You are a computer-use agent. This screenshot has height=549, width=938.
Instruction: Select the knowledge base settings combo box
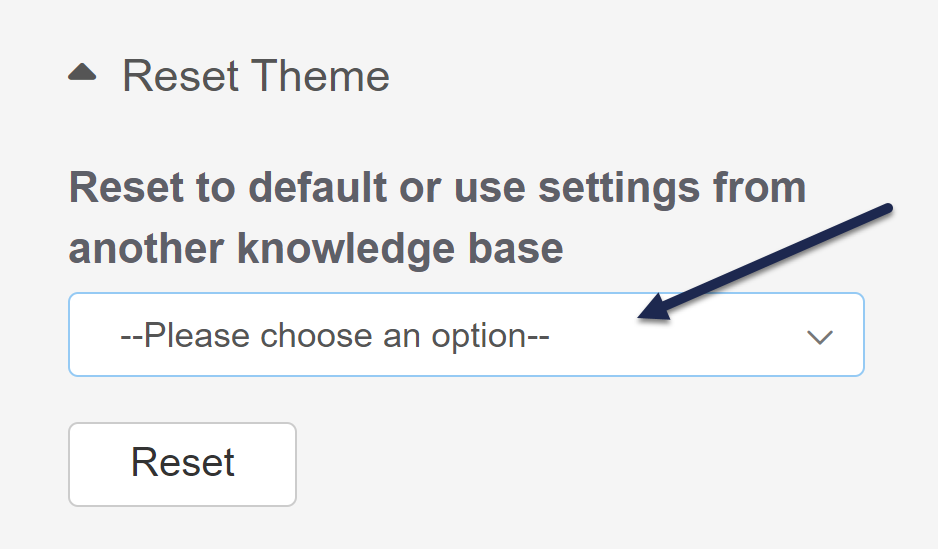click(466, 335)
